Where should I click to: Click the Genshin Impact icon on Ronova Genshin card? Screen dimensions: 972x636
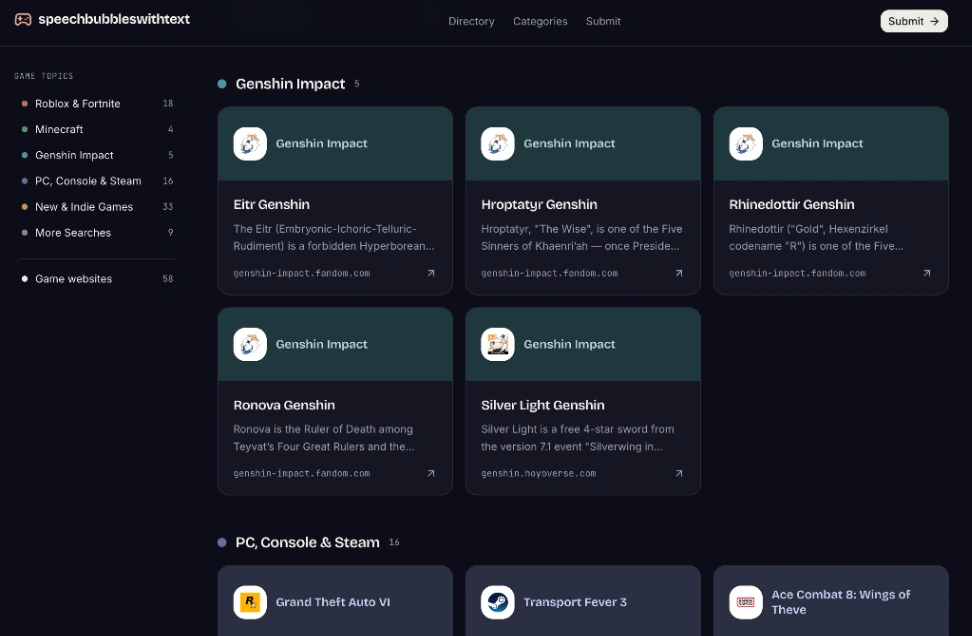coord(250,344)
